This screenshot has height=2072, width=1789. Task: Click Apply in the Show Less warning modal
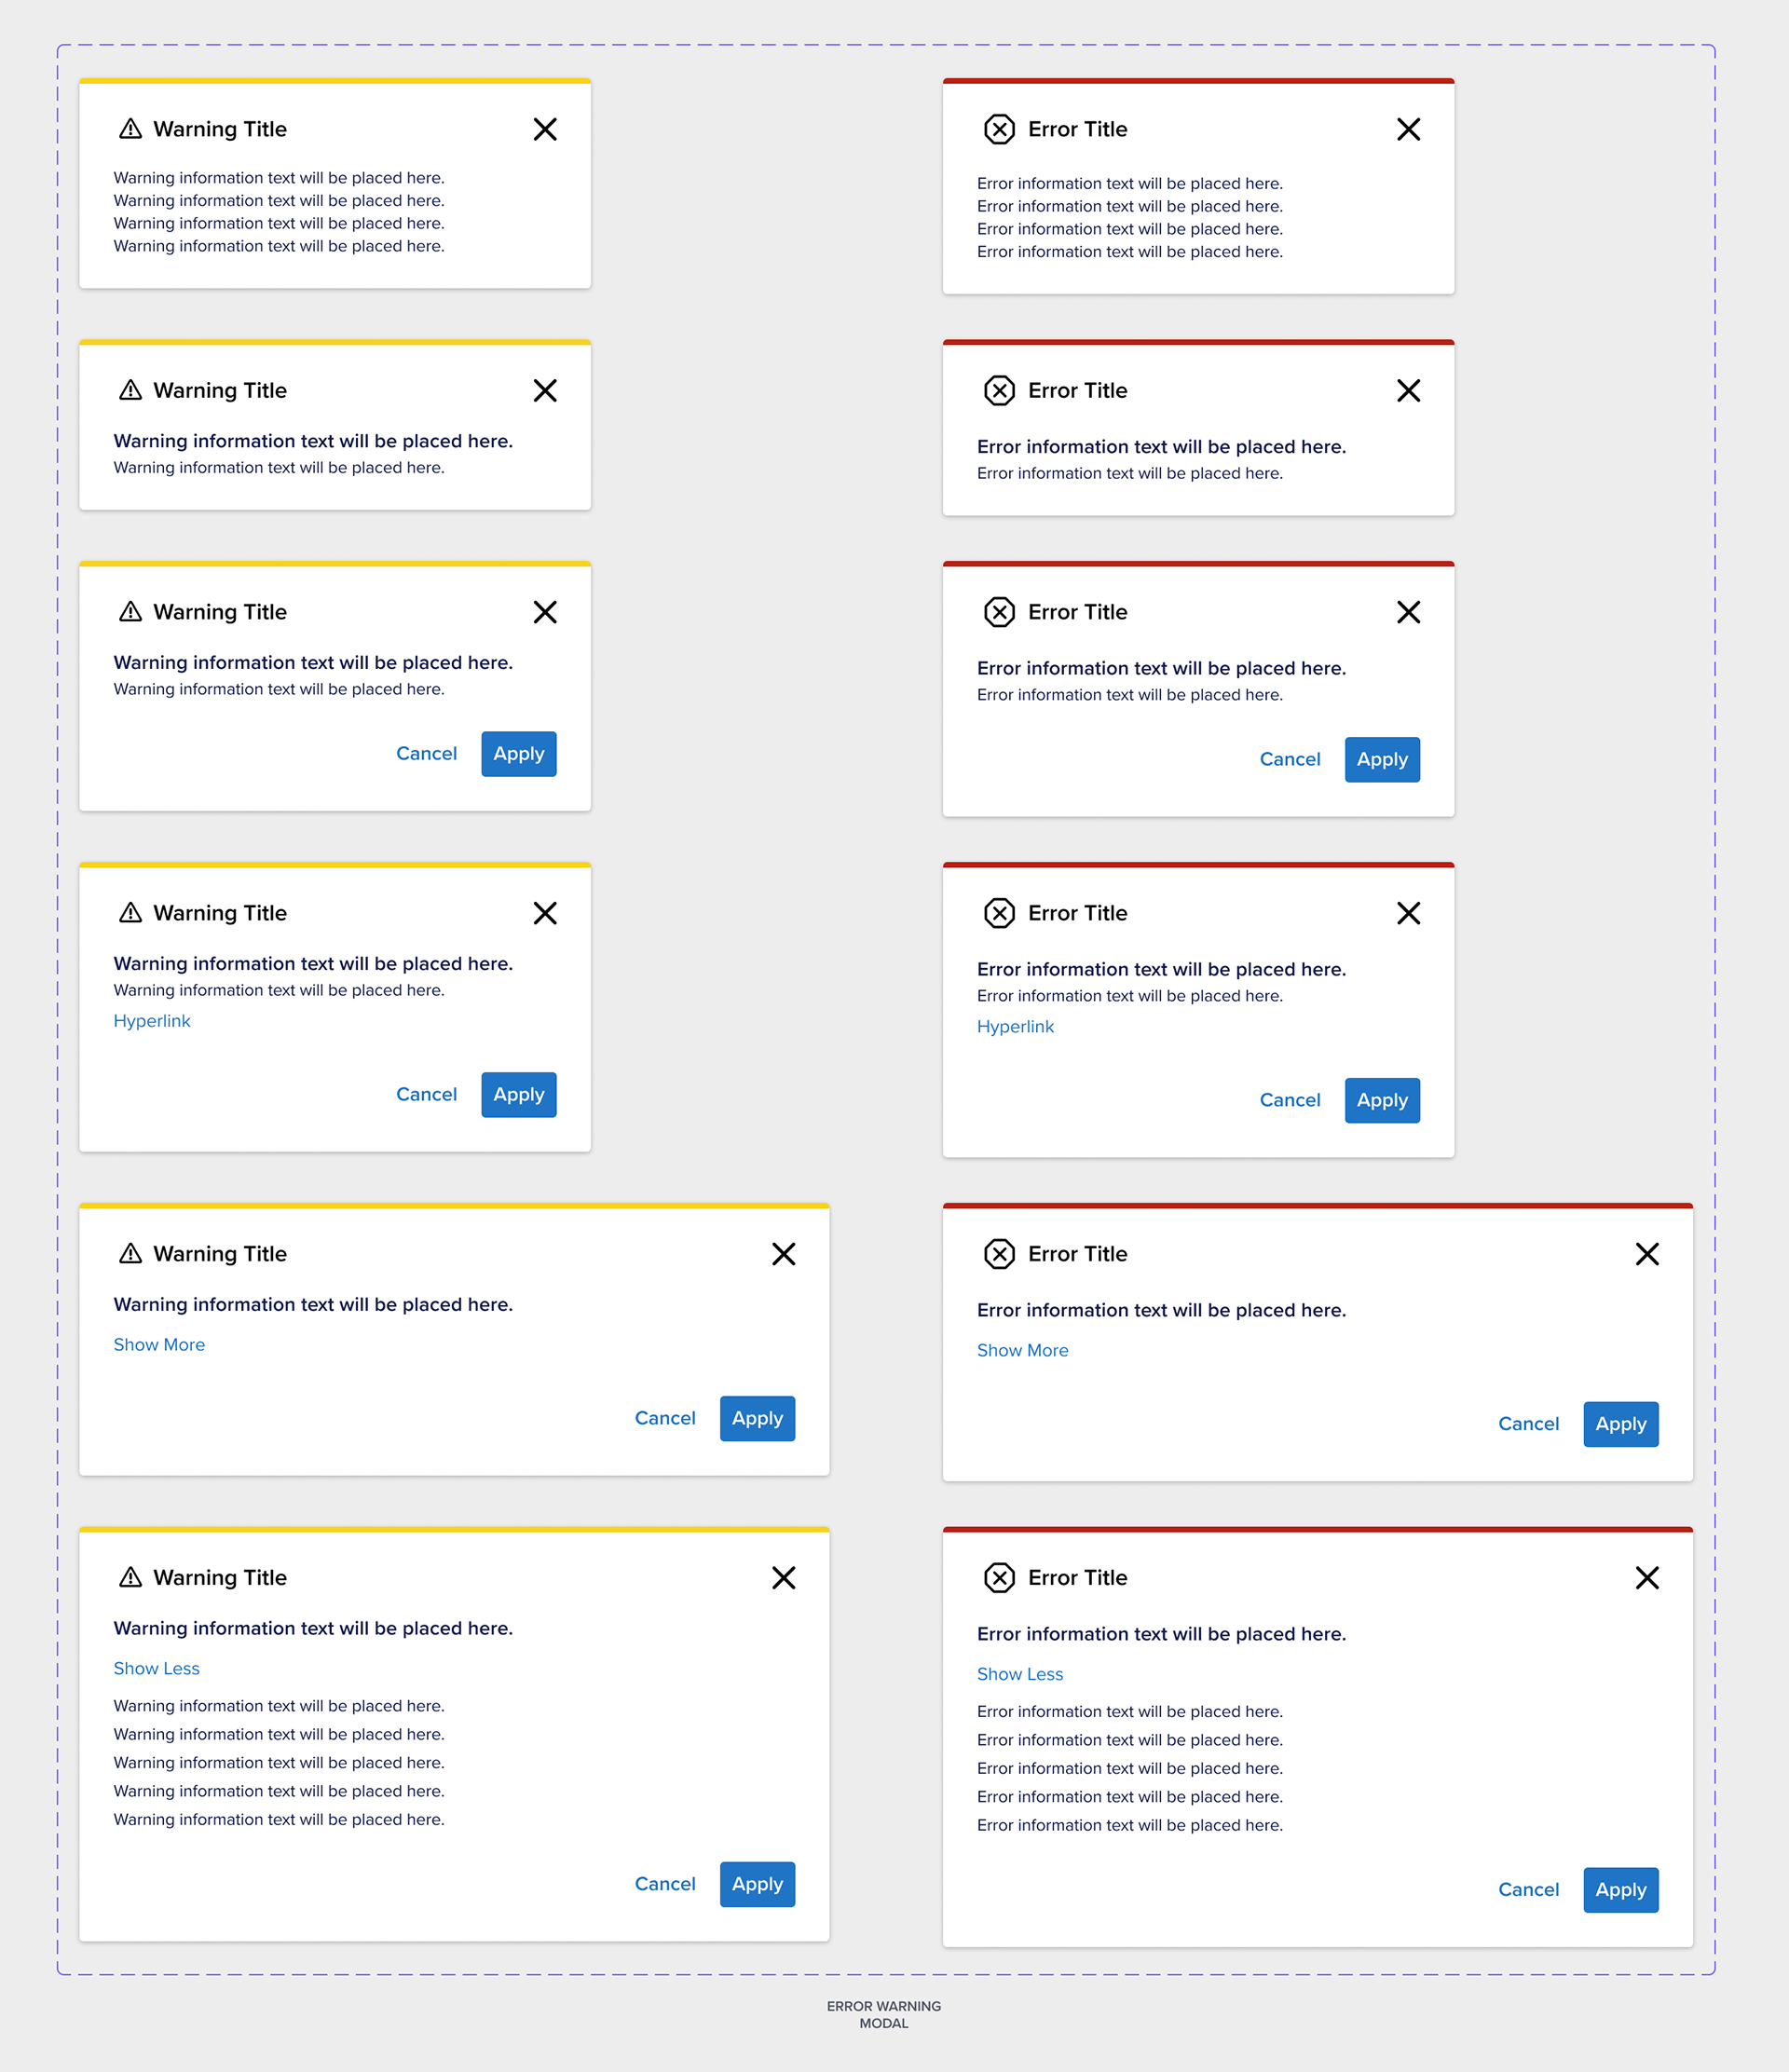(x=757, y=1885)
